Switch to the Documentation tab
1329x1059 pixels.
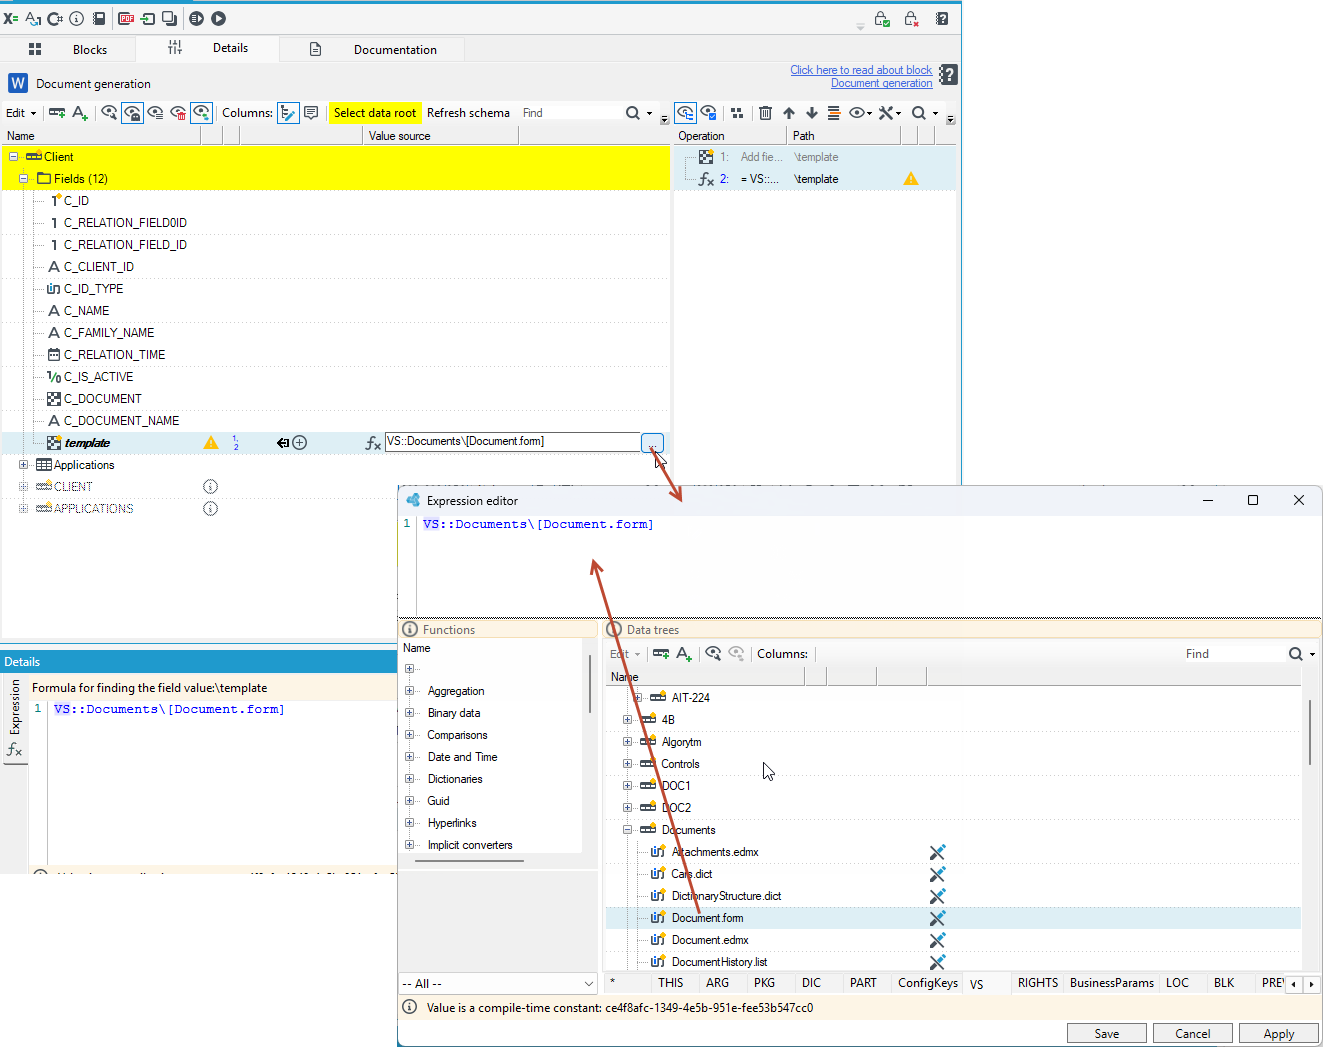373,49
